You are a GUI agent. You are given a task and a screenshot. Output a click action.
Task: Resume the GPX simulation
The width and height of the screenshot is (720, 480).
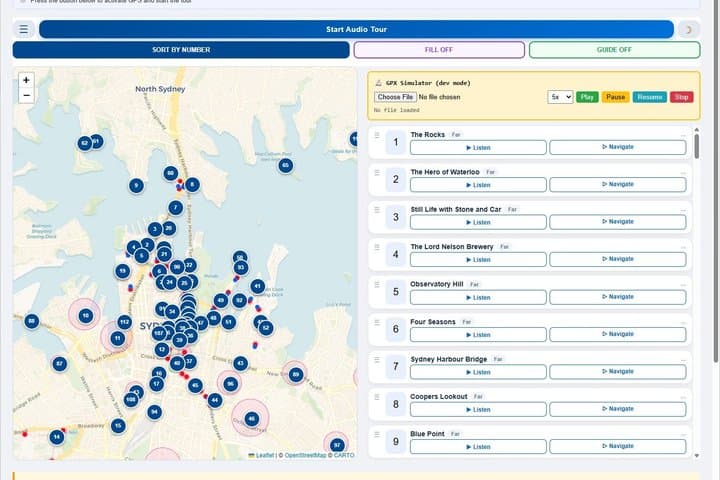click(x=649, y=97)
